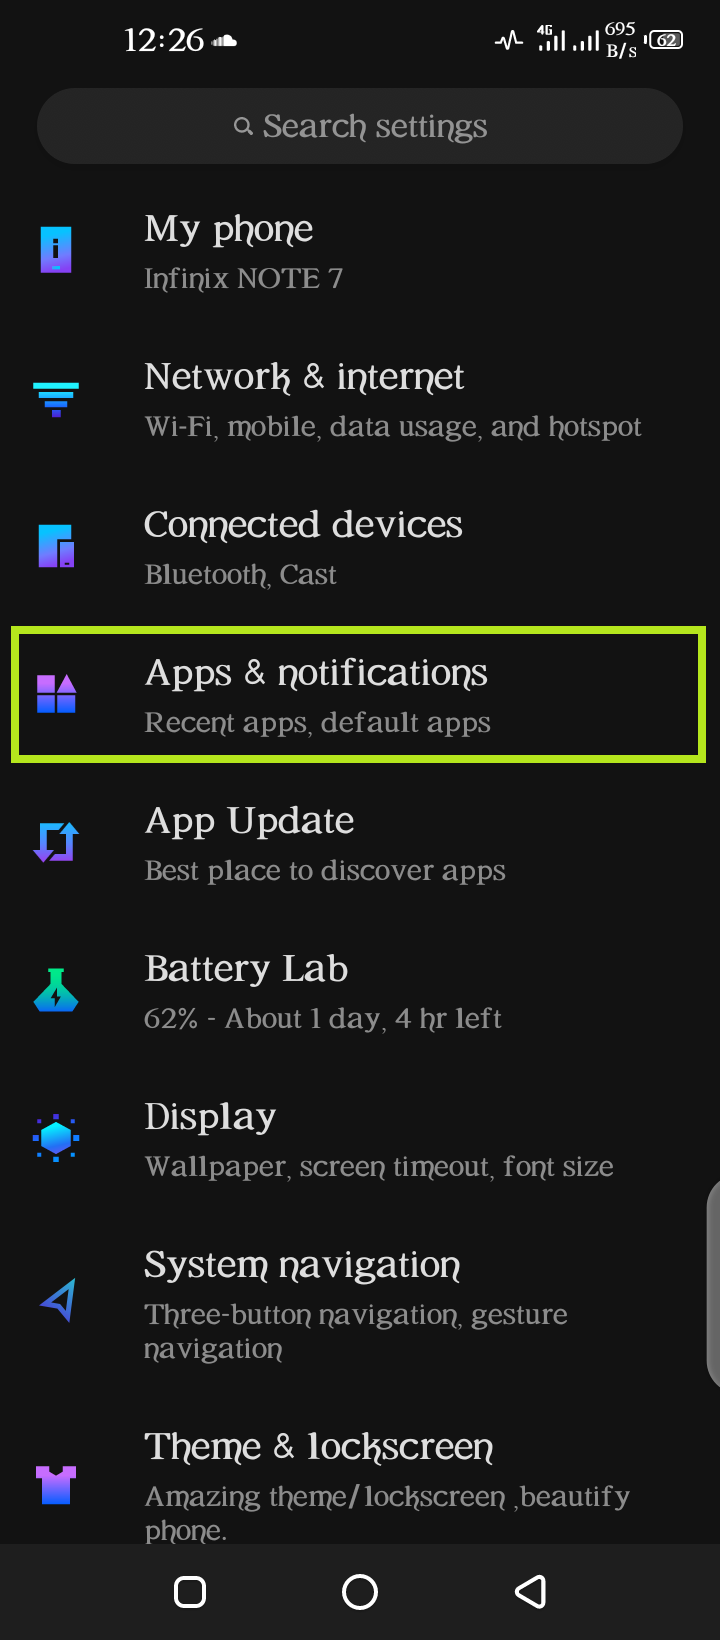Tap the recent apps square button
Image resolution: width=720 pixels, height=1640 pixels.
point(190,1592)
